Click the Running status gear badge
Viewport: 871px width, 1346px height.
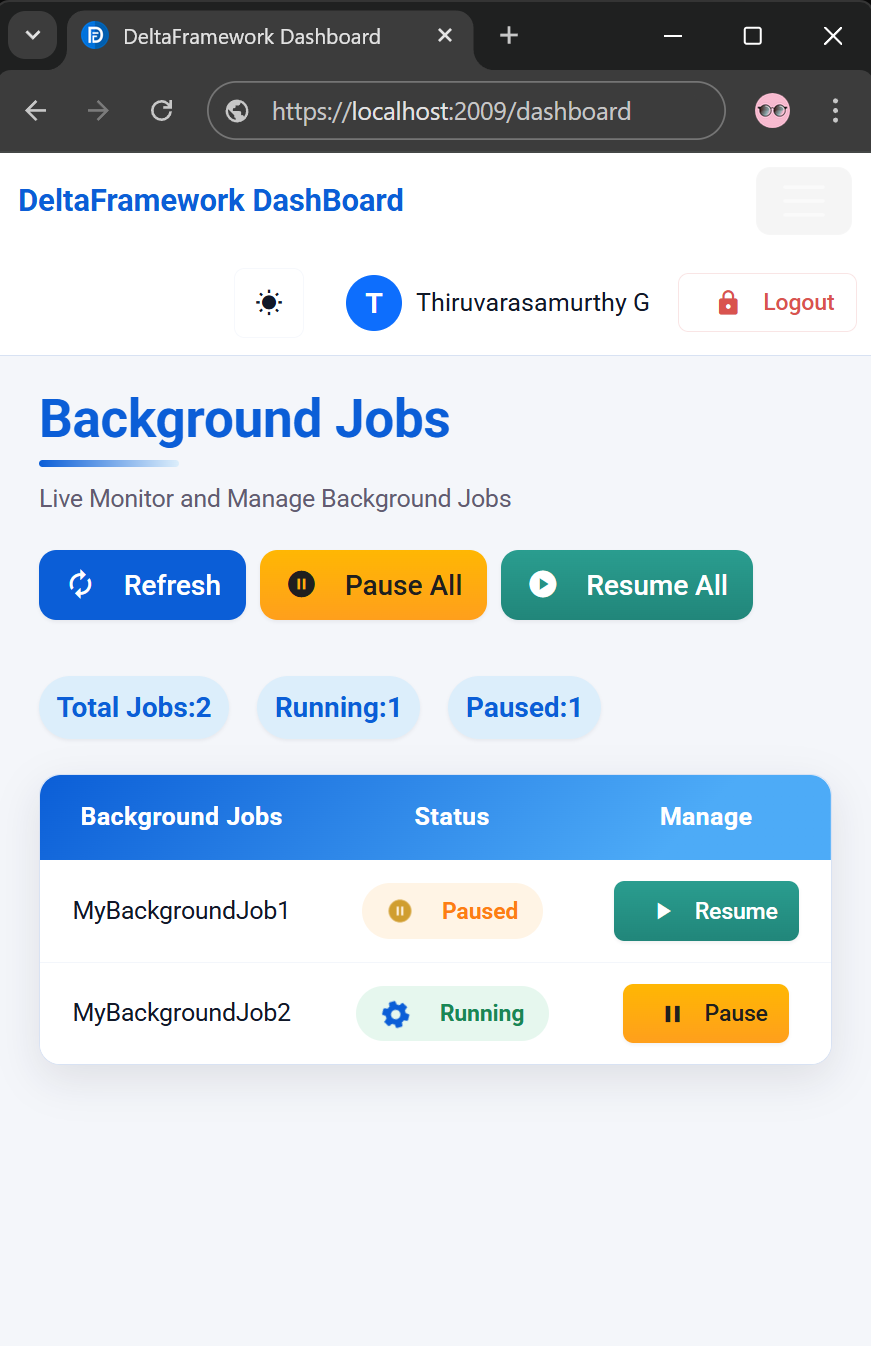tap(452, 1013)
